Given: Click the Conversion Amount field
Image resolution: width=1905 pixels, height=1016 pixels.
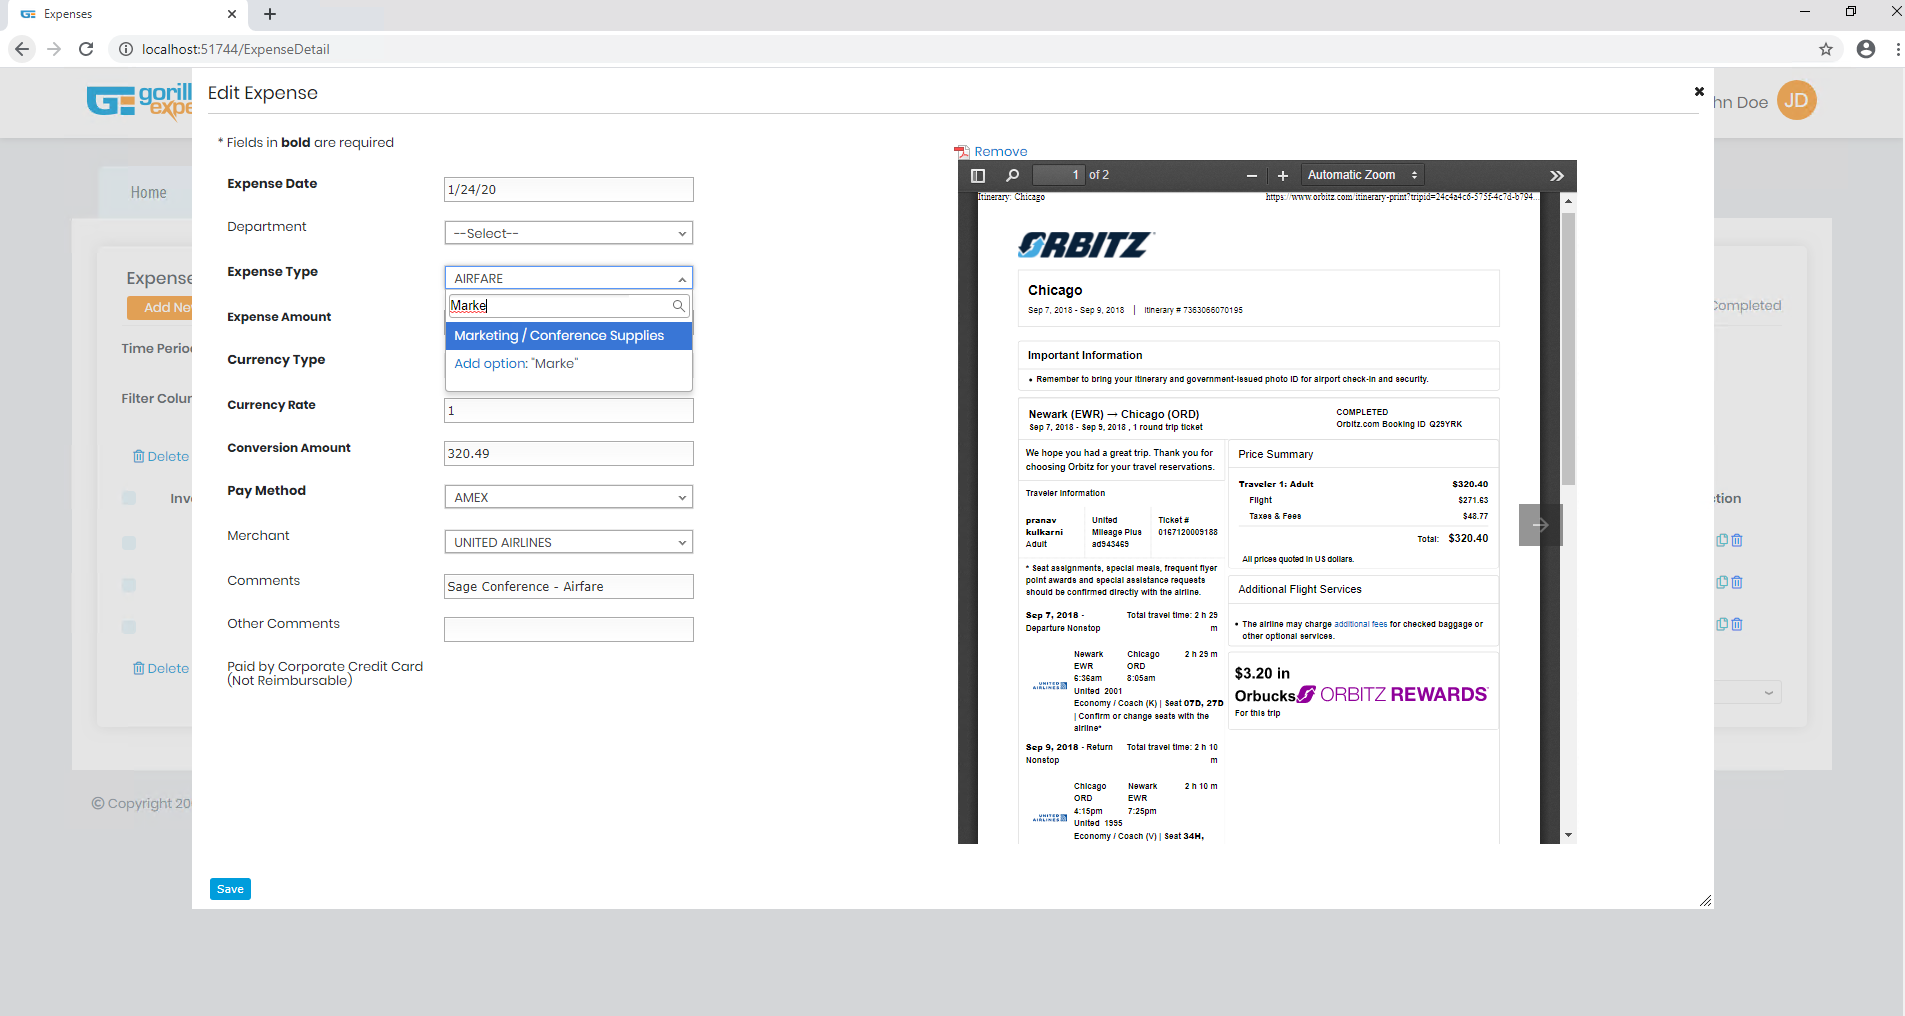Looking at the screenshot, I should (x=568, y=454).
